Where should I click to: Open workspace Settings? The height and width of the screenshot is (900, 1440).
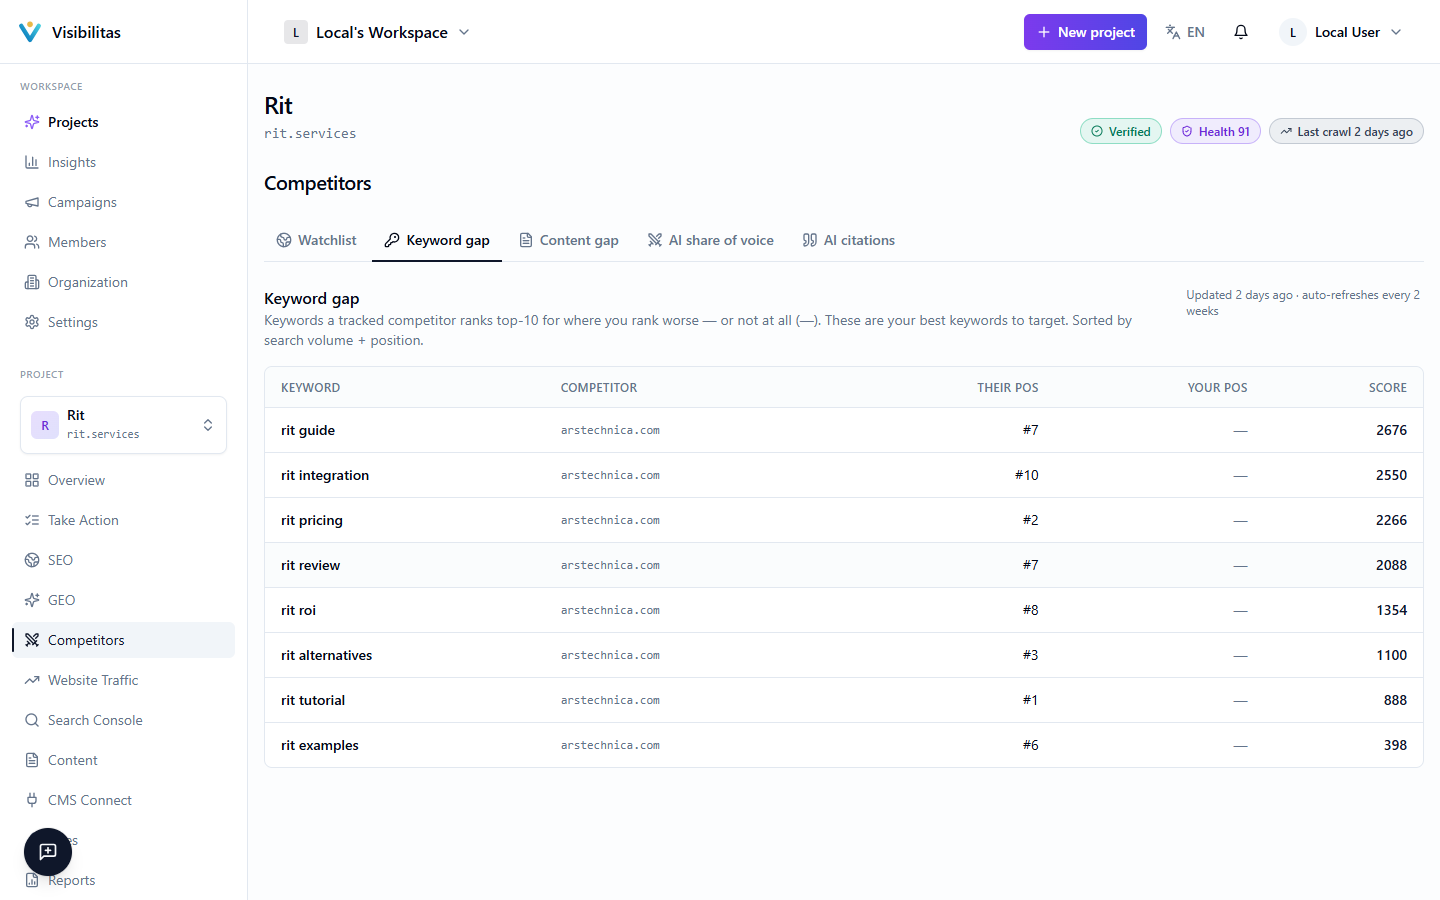(123, 322)
